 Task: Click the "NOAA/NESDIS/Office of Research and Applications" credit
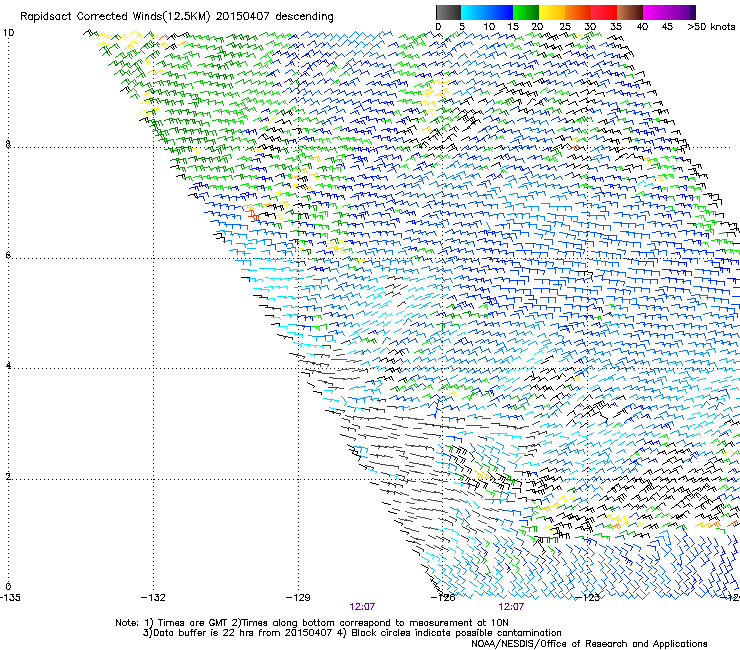589,644
